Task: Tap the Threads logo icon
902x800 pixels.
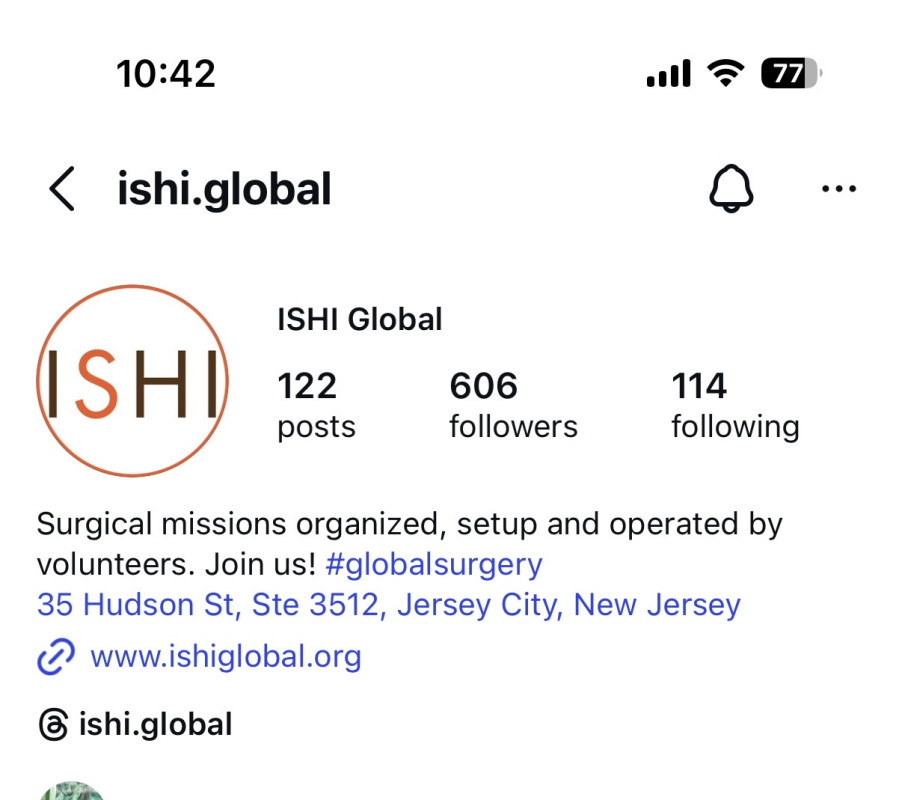Action: tap(53, 725)
